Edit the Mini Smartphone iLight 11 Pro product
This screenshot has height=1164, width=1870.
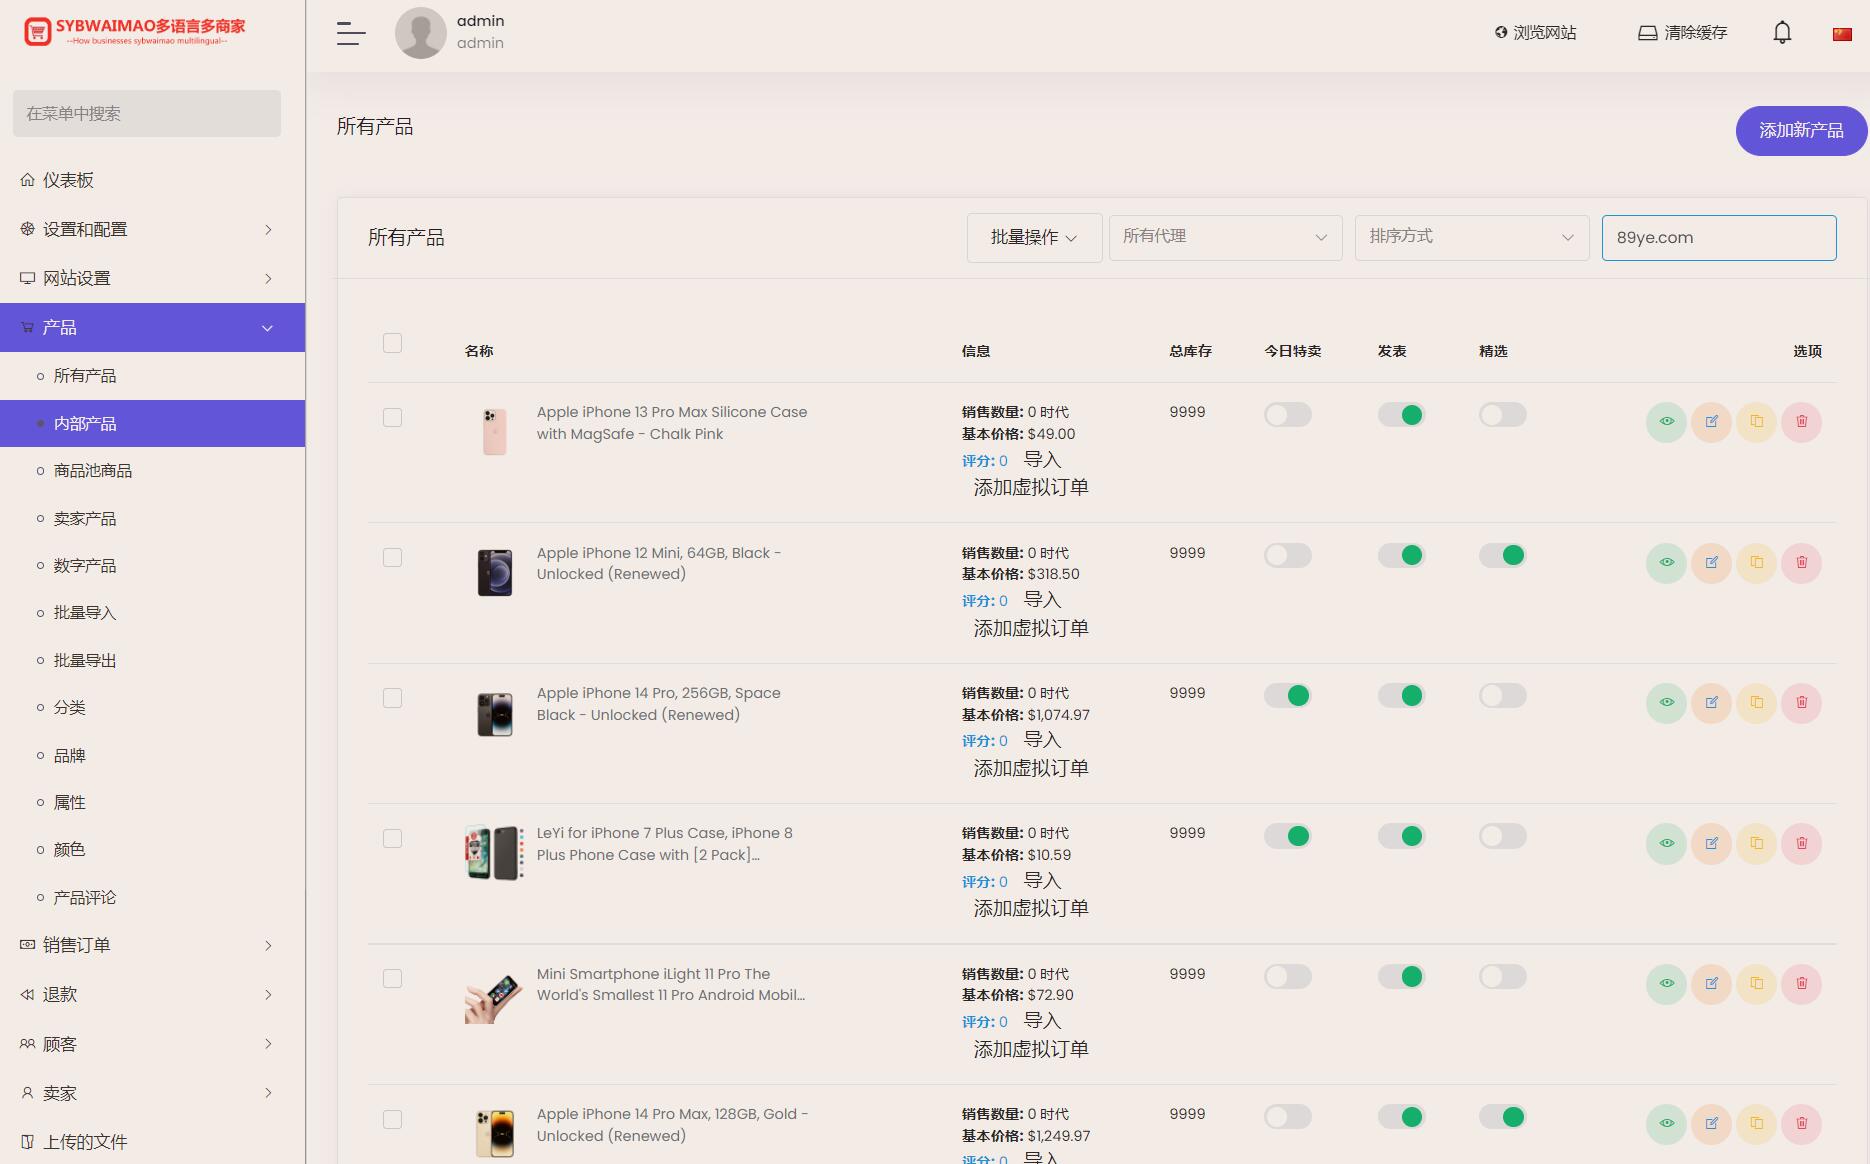click(1711, 984)
